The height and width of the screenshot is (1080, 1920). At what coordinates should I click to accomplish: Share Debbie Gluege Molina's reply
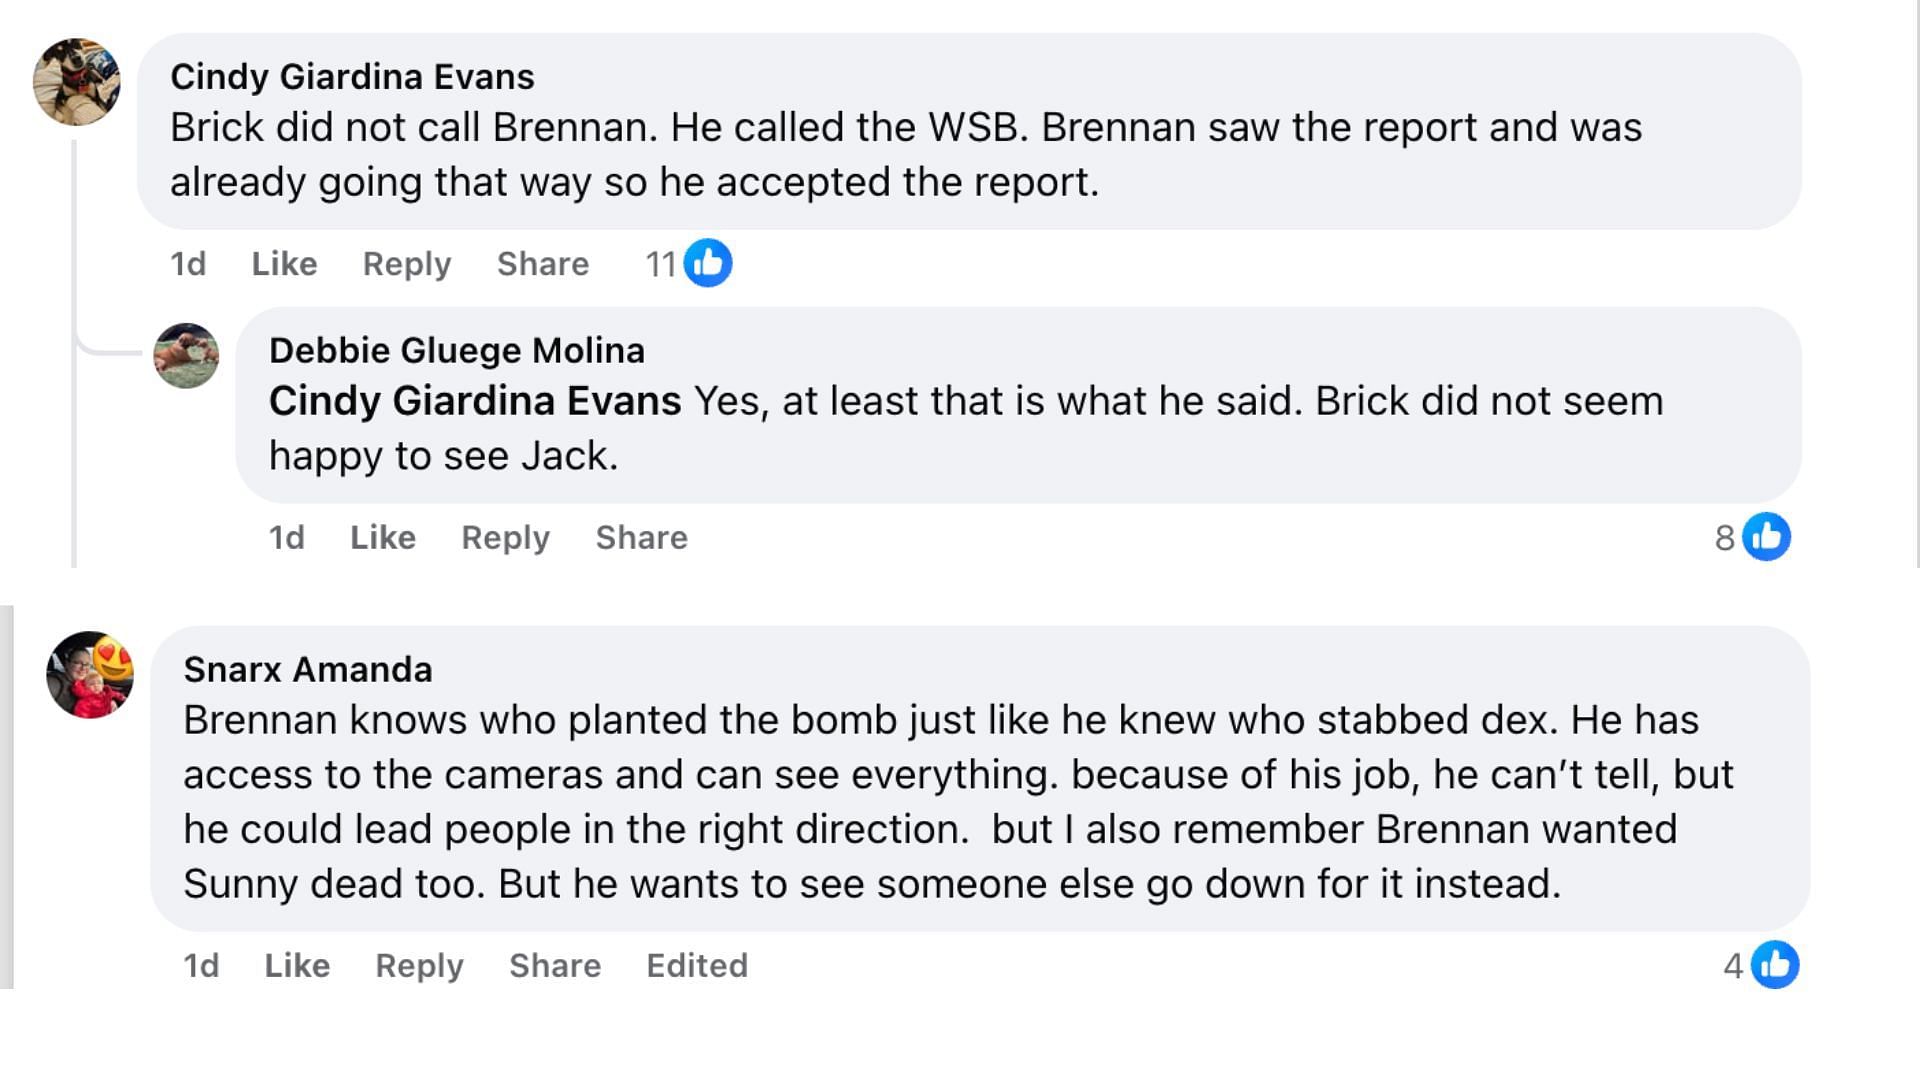click(642, 538)
